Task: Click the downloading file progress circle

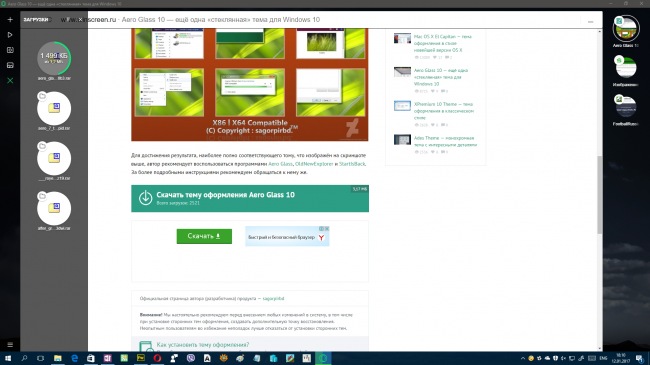Action: pyautogui.click(x=54, y=58)
